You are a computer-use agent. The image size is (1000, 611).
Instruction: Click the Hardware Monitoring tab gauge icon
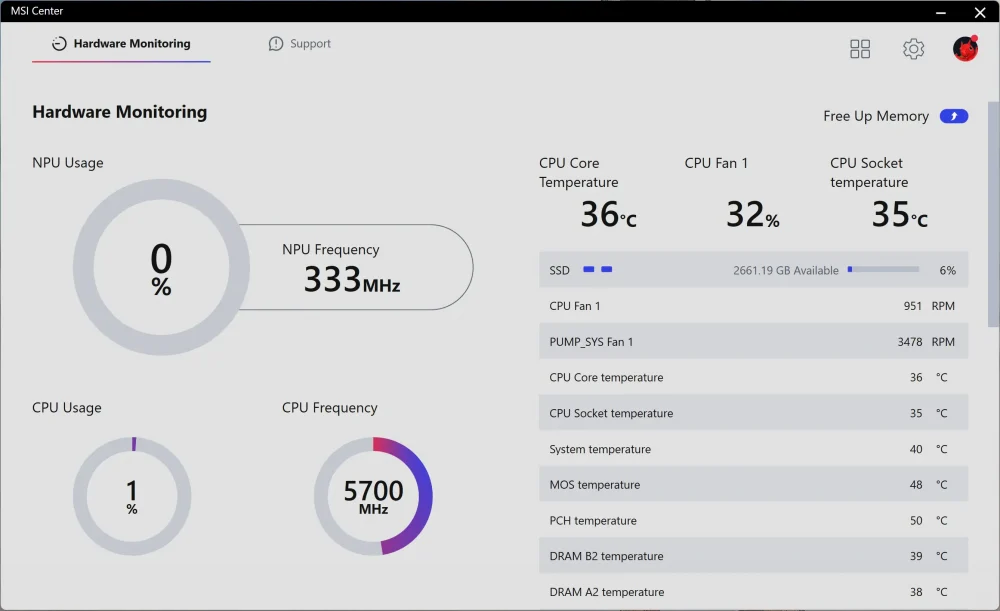(x=59, y=43)
